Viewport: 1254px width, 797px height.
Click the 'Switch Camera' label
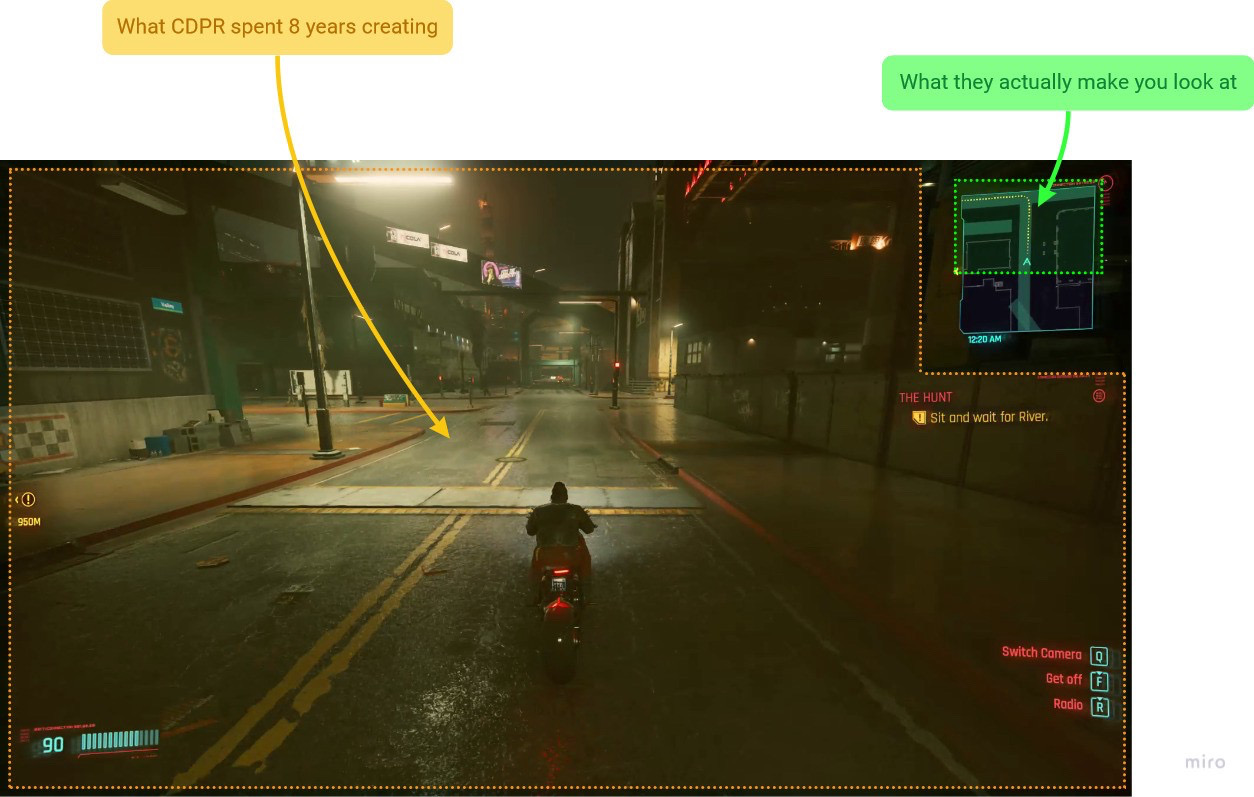pos(1041,653)
